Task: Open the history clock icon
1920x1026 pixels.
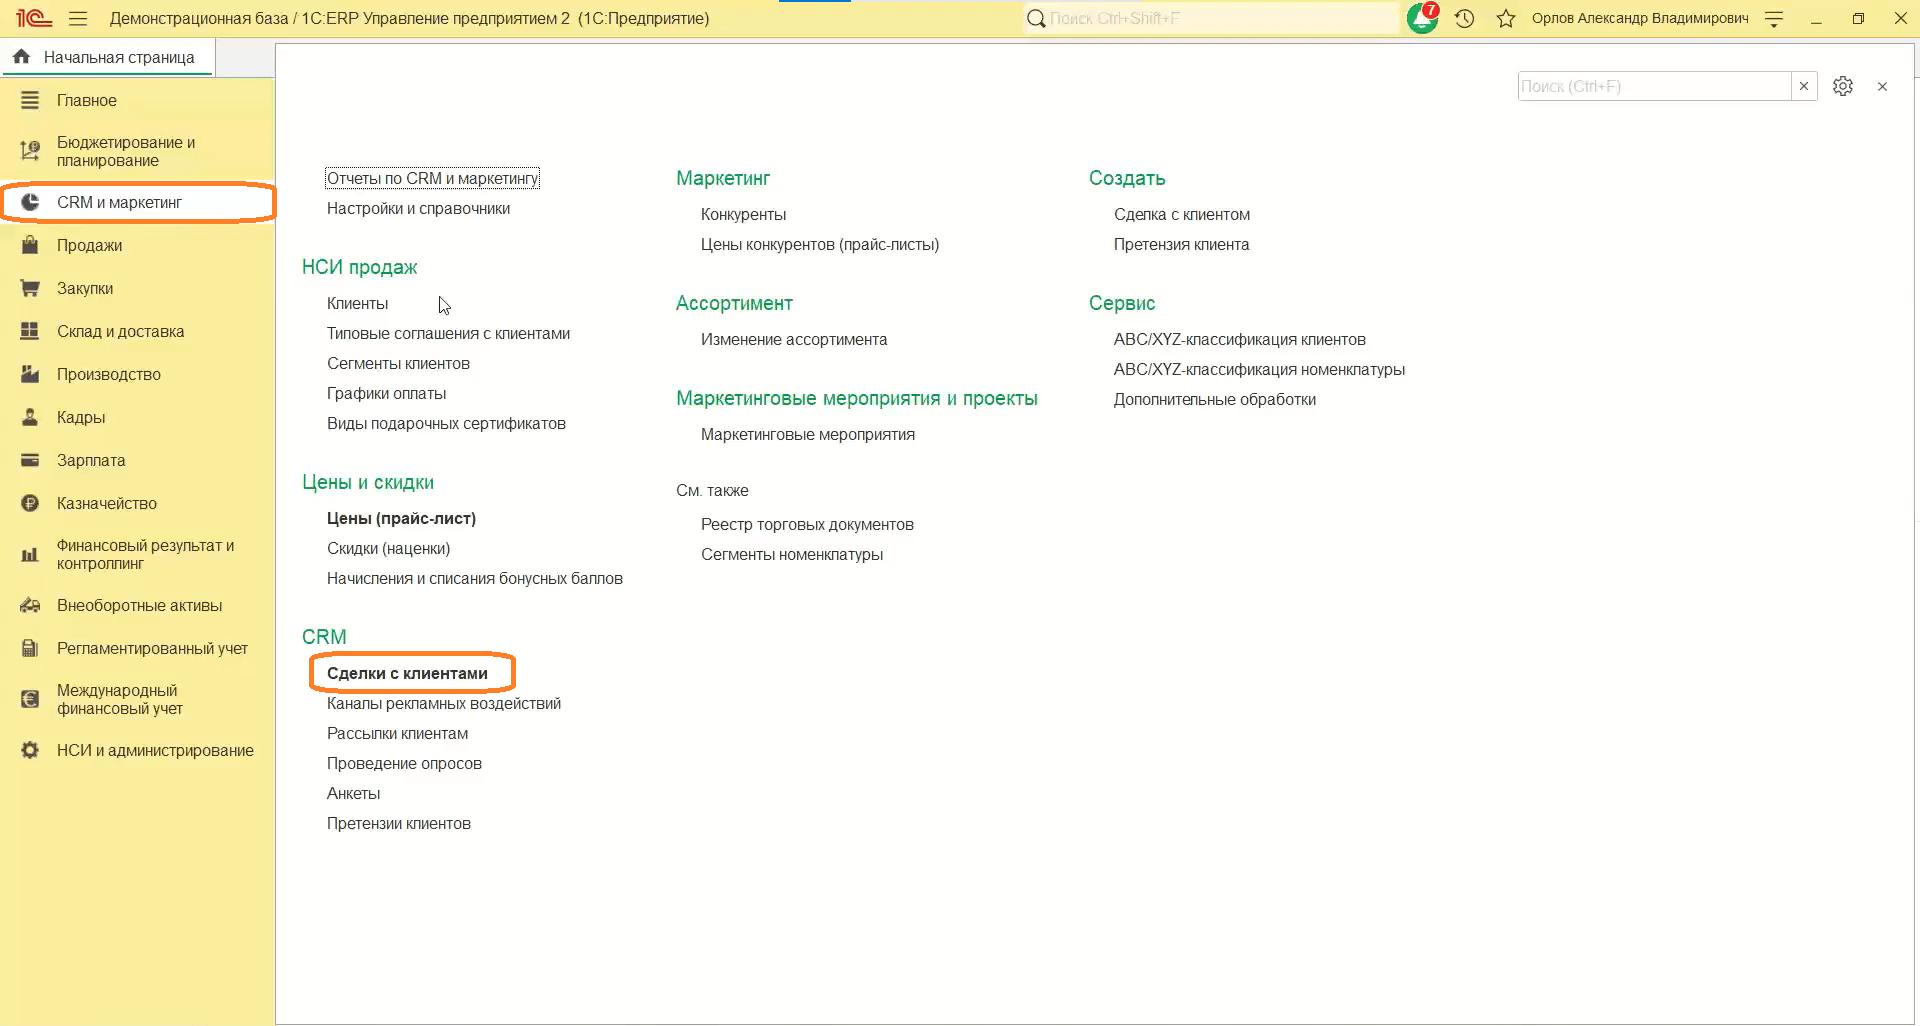Action: click(x=1465, y=18)
